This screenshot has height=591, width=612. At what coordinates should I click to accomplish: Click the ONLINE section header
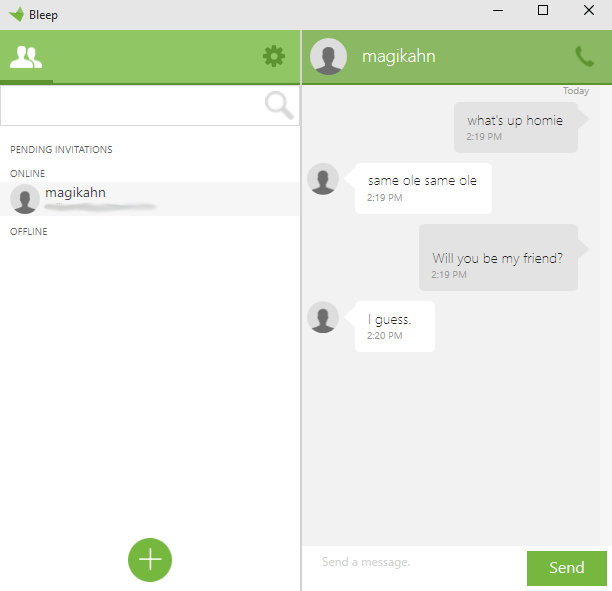pos(27,173)
